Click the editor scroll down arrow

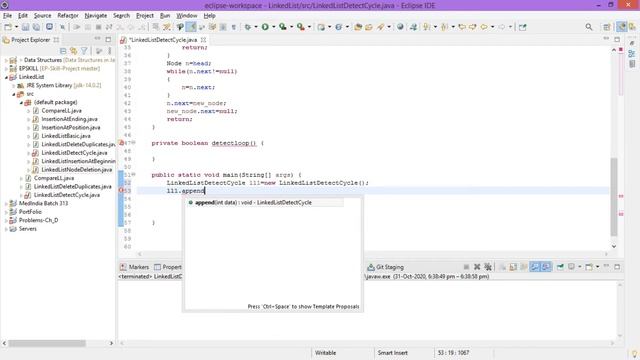click(614, 247)
